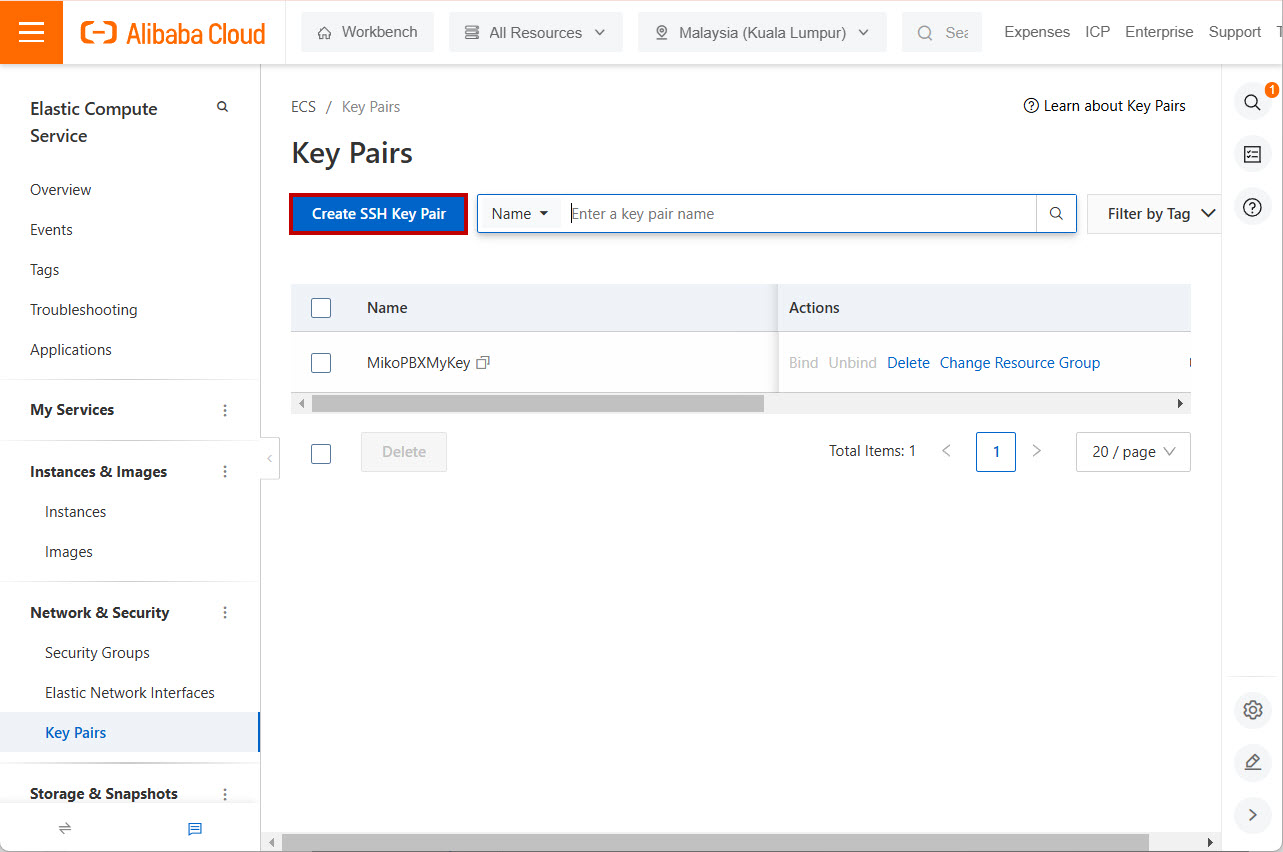Open the checklist icon in right panel
The image size is (1283, 852).
click(1252, 155)
